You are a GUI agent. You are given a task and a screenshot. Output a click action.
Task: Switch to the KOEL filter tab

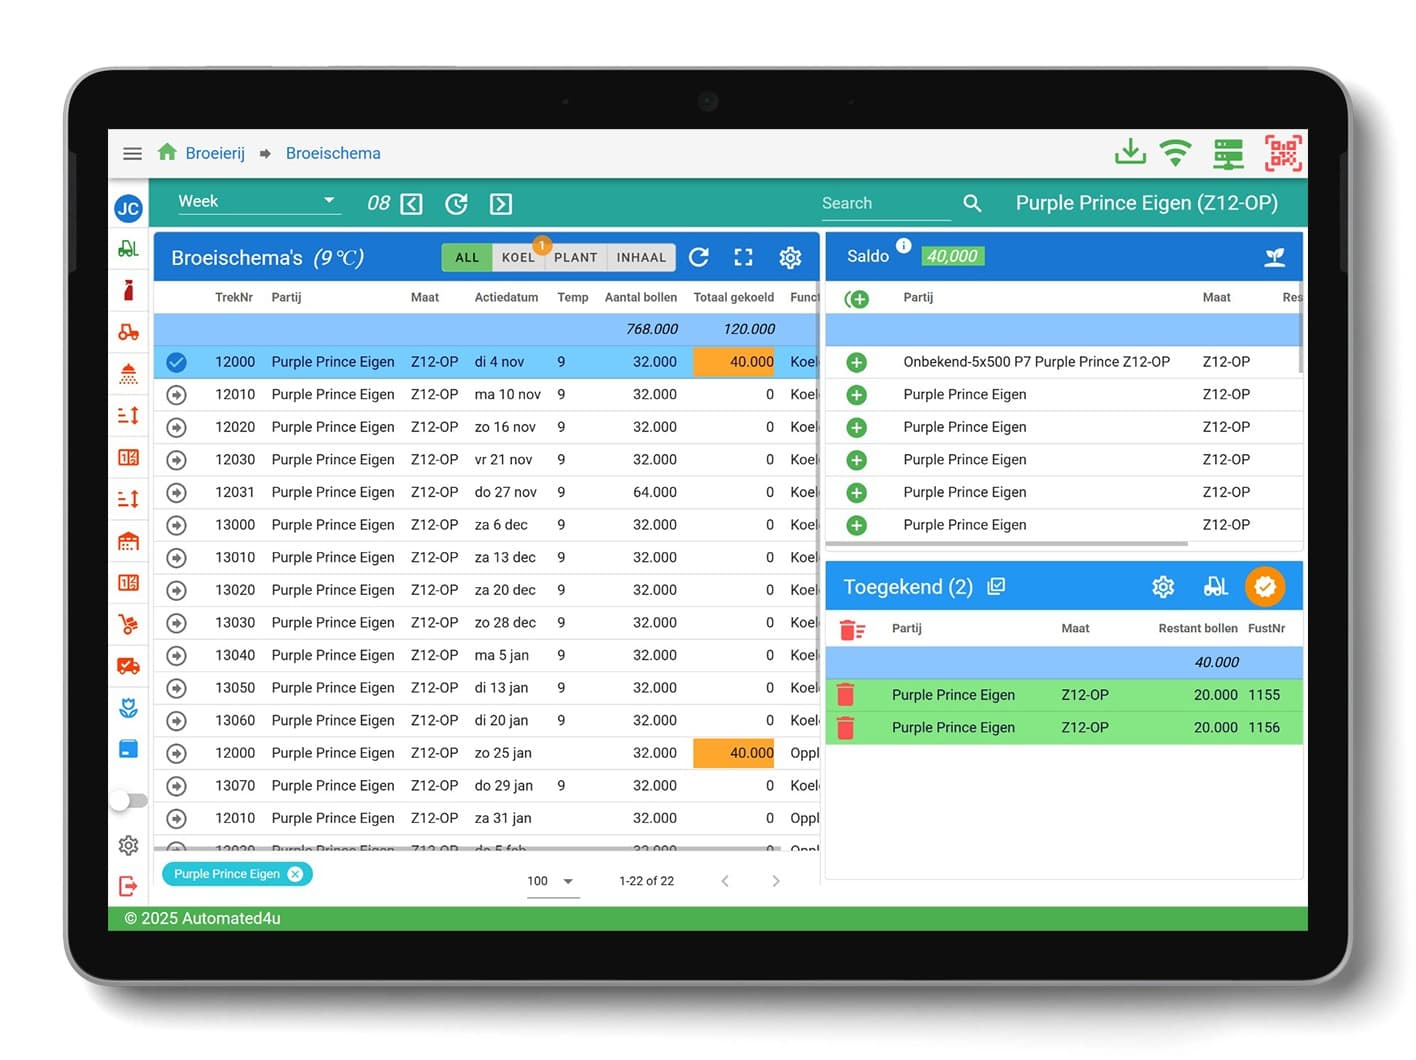point(518,257)
